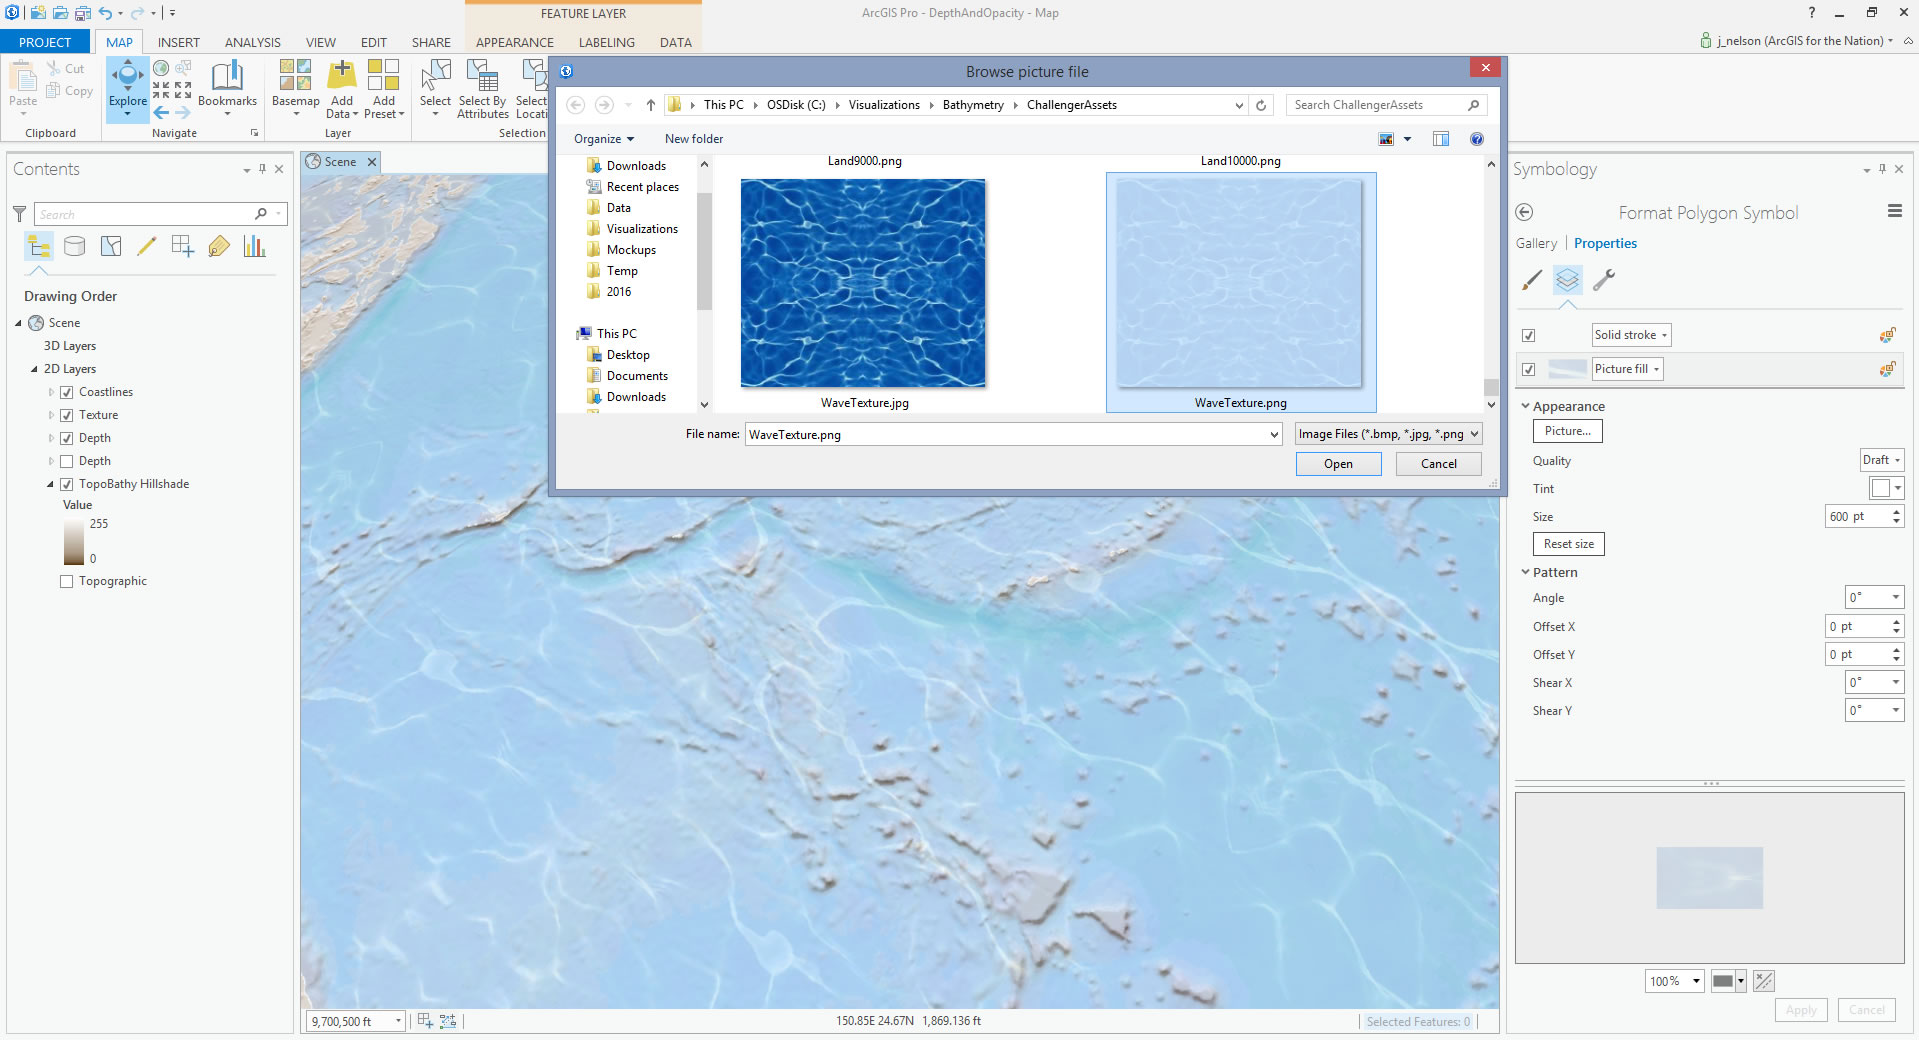Switch to the ANALYSIS ribbon tab

252,42
